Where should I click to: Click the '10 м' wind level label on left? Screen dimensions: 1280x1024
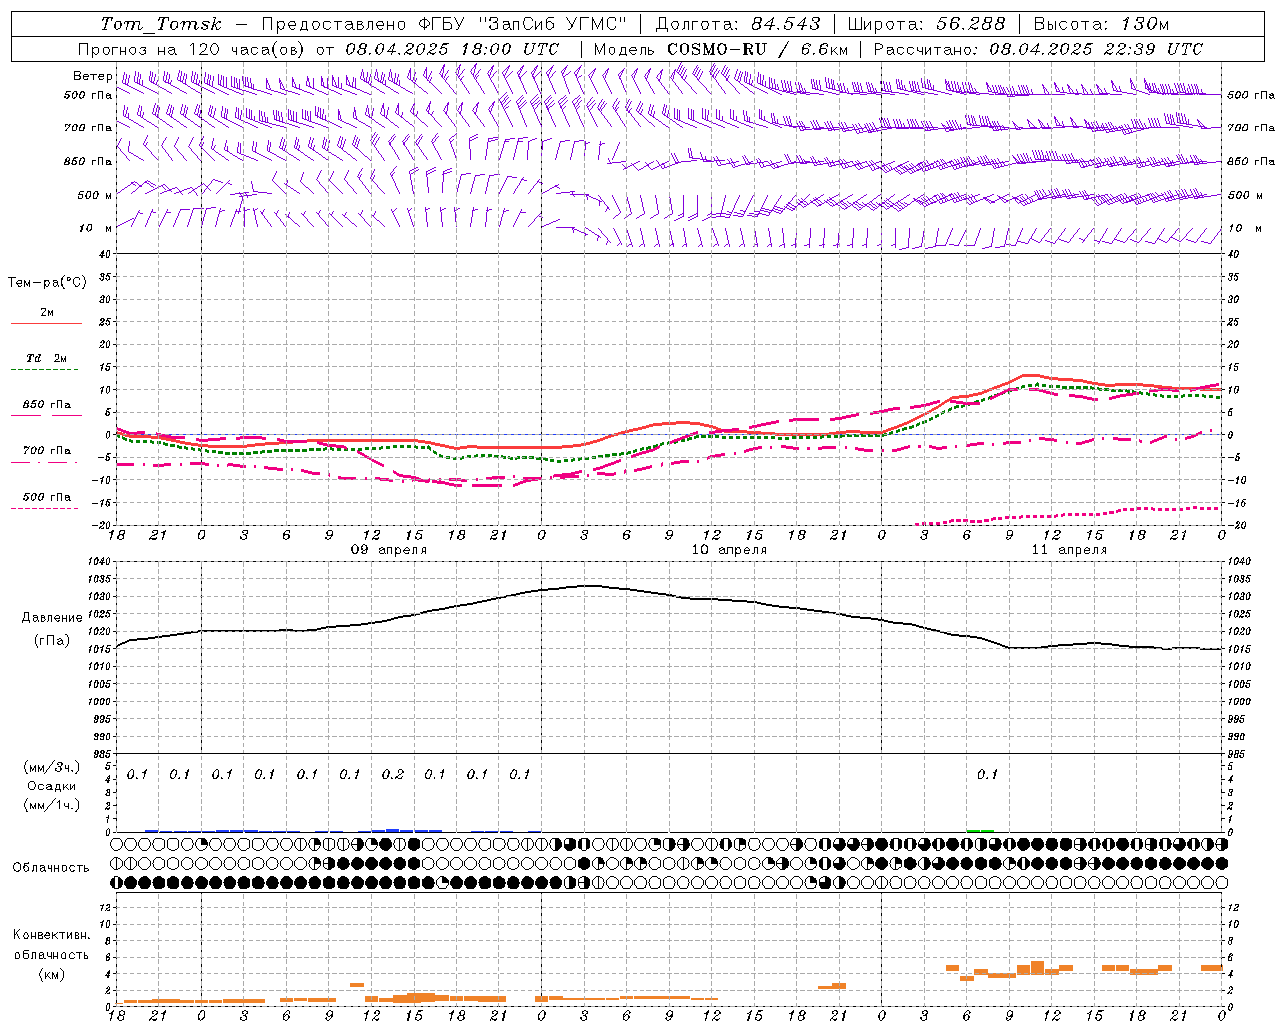(x=95, y=228)
